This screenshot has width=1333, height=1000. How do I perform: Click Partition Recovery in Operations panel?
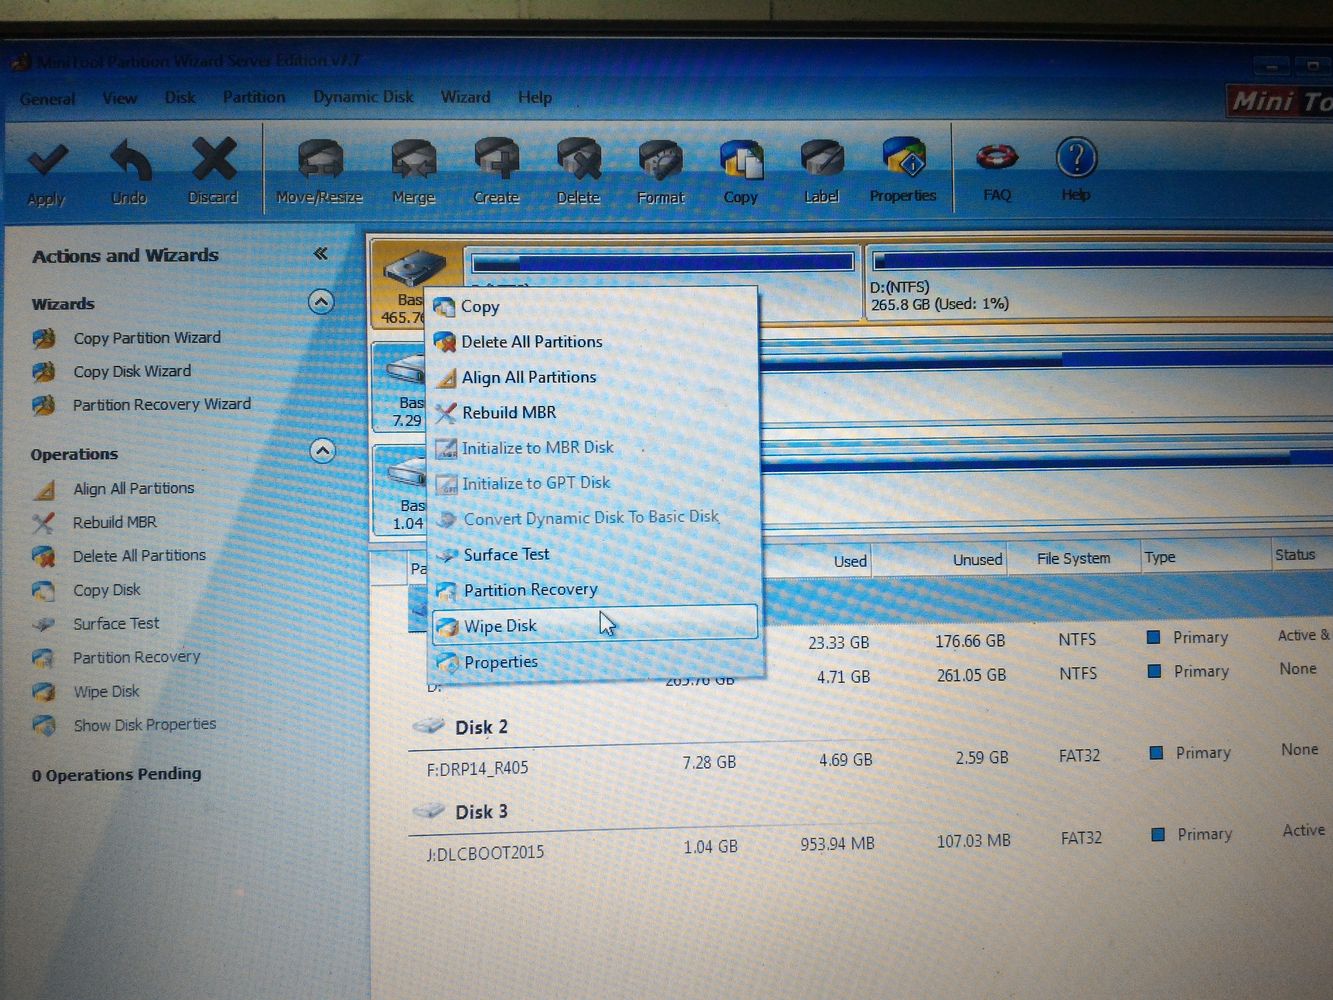point(136,657)
